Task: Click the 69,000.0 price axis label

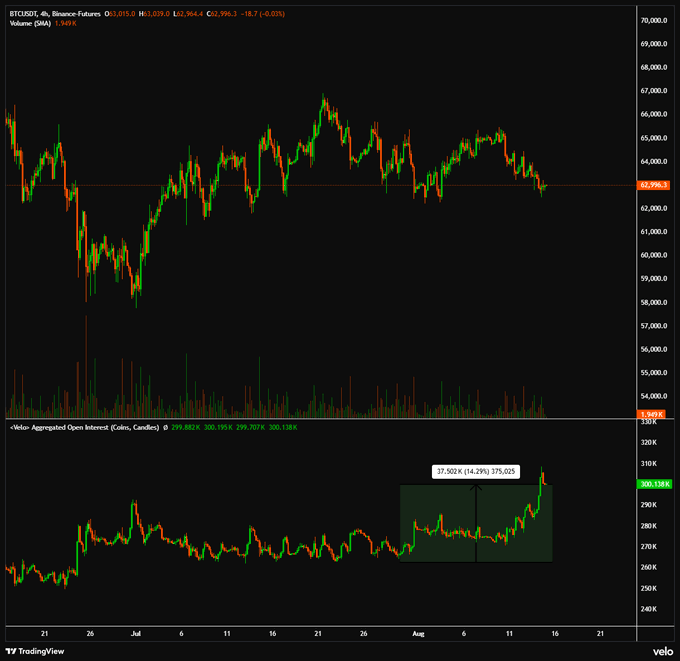Action: [x=654, y=44]
